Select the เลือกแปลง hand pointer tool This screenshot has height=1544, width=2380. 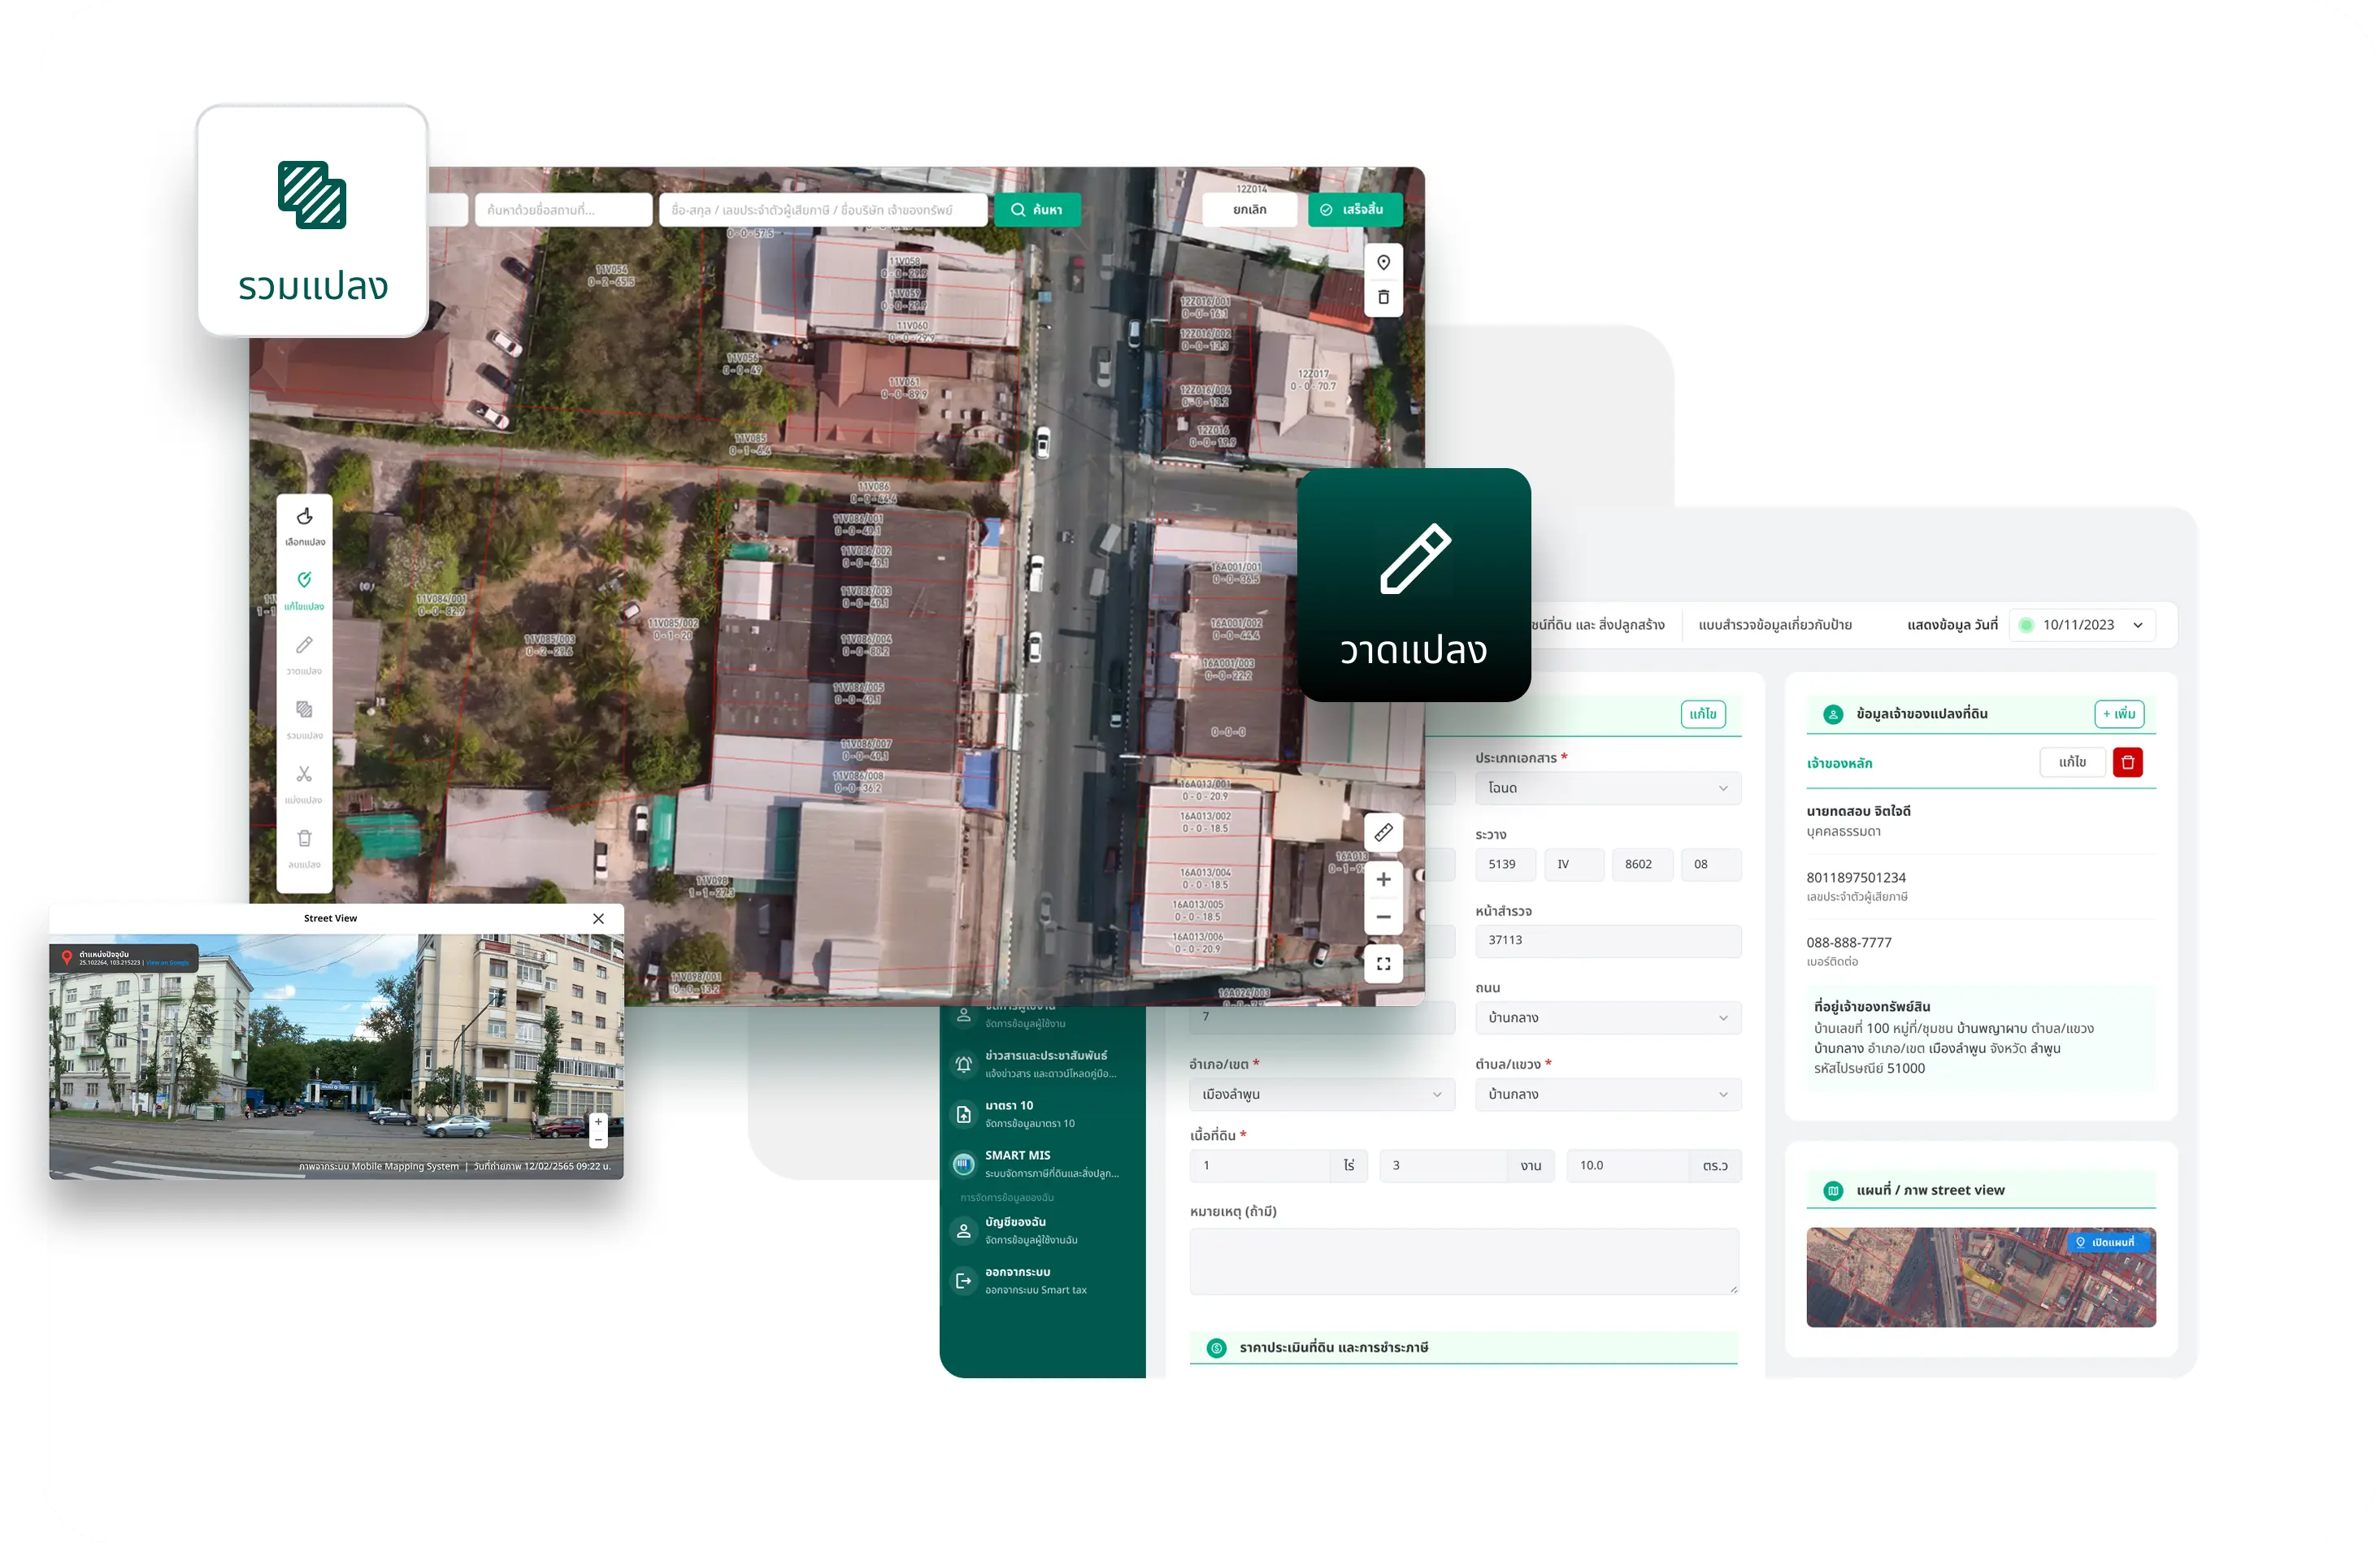[304, 525]
